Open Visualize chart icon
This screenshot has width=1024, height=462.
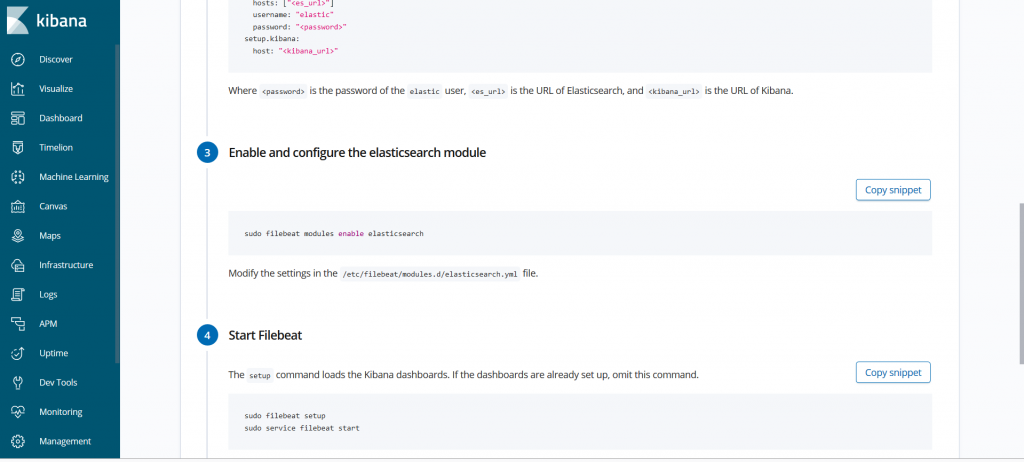click(18, 89)
